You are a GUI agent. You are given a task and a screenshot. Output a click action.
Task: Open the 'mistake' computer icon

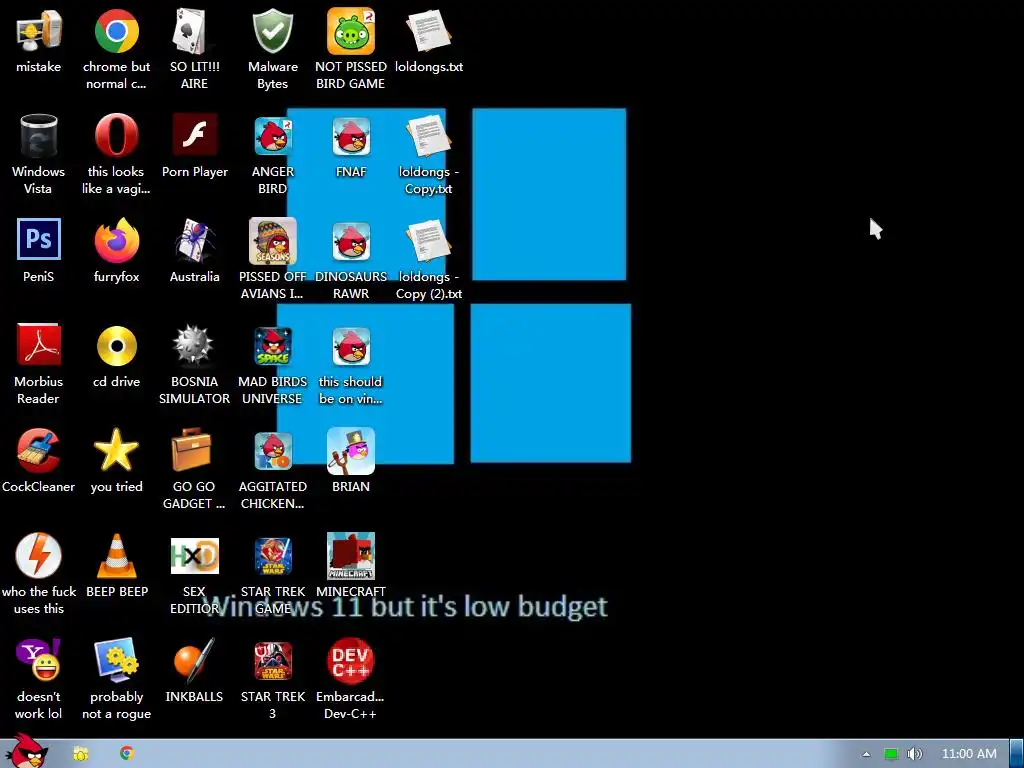(39, 31)
